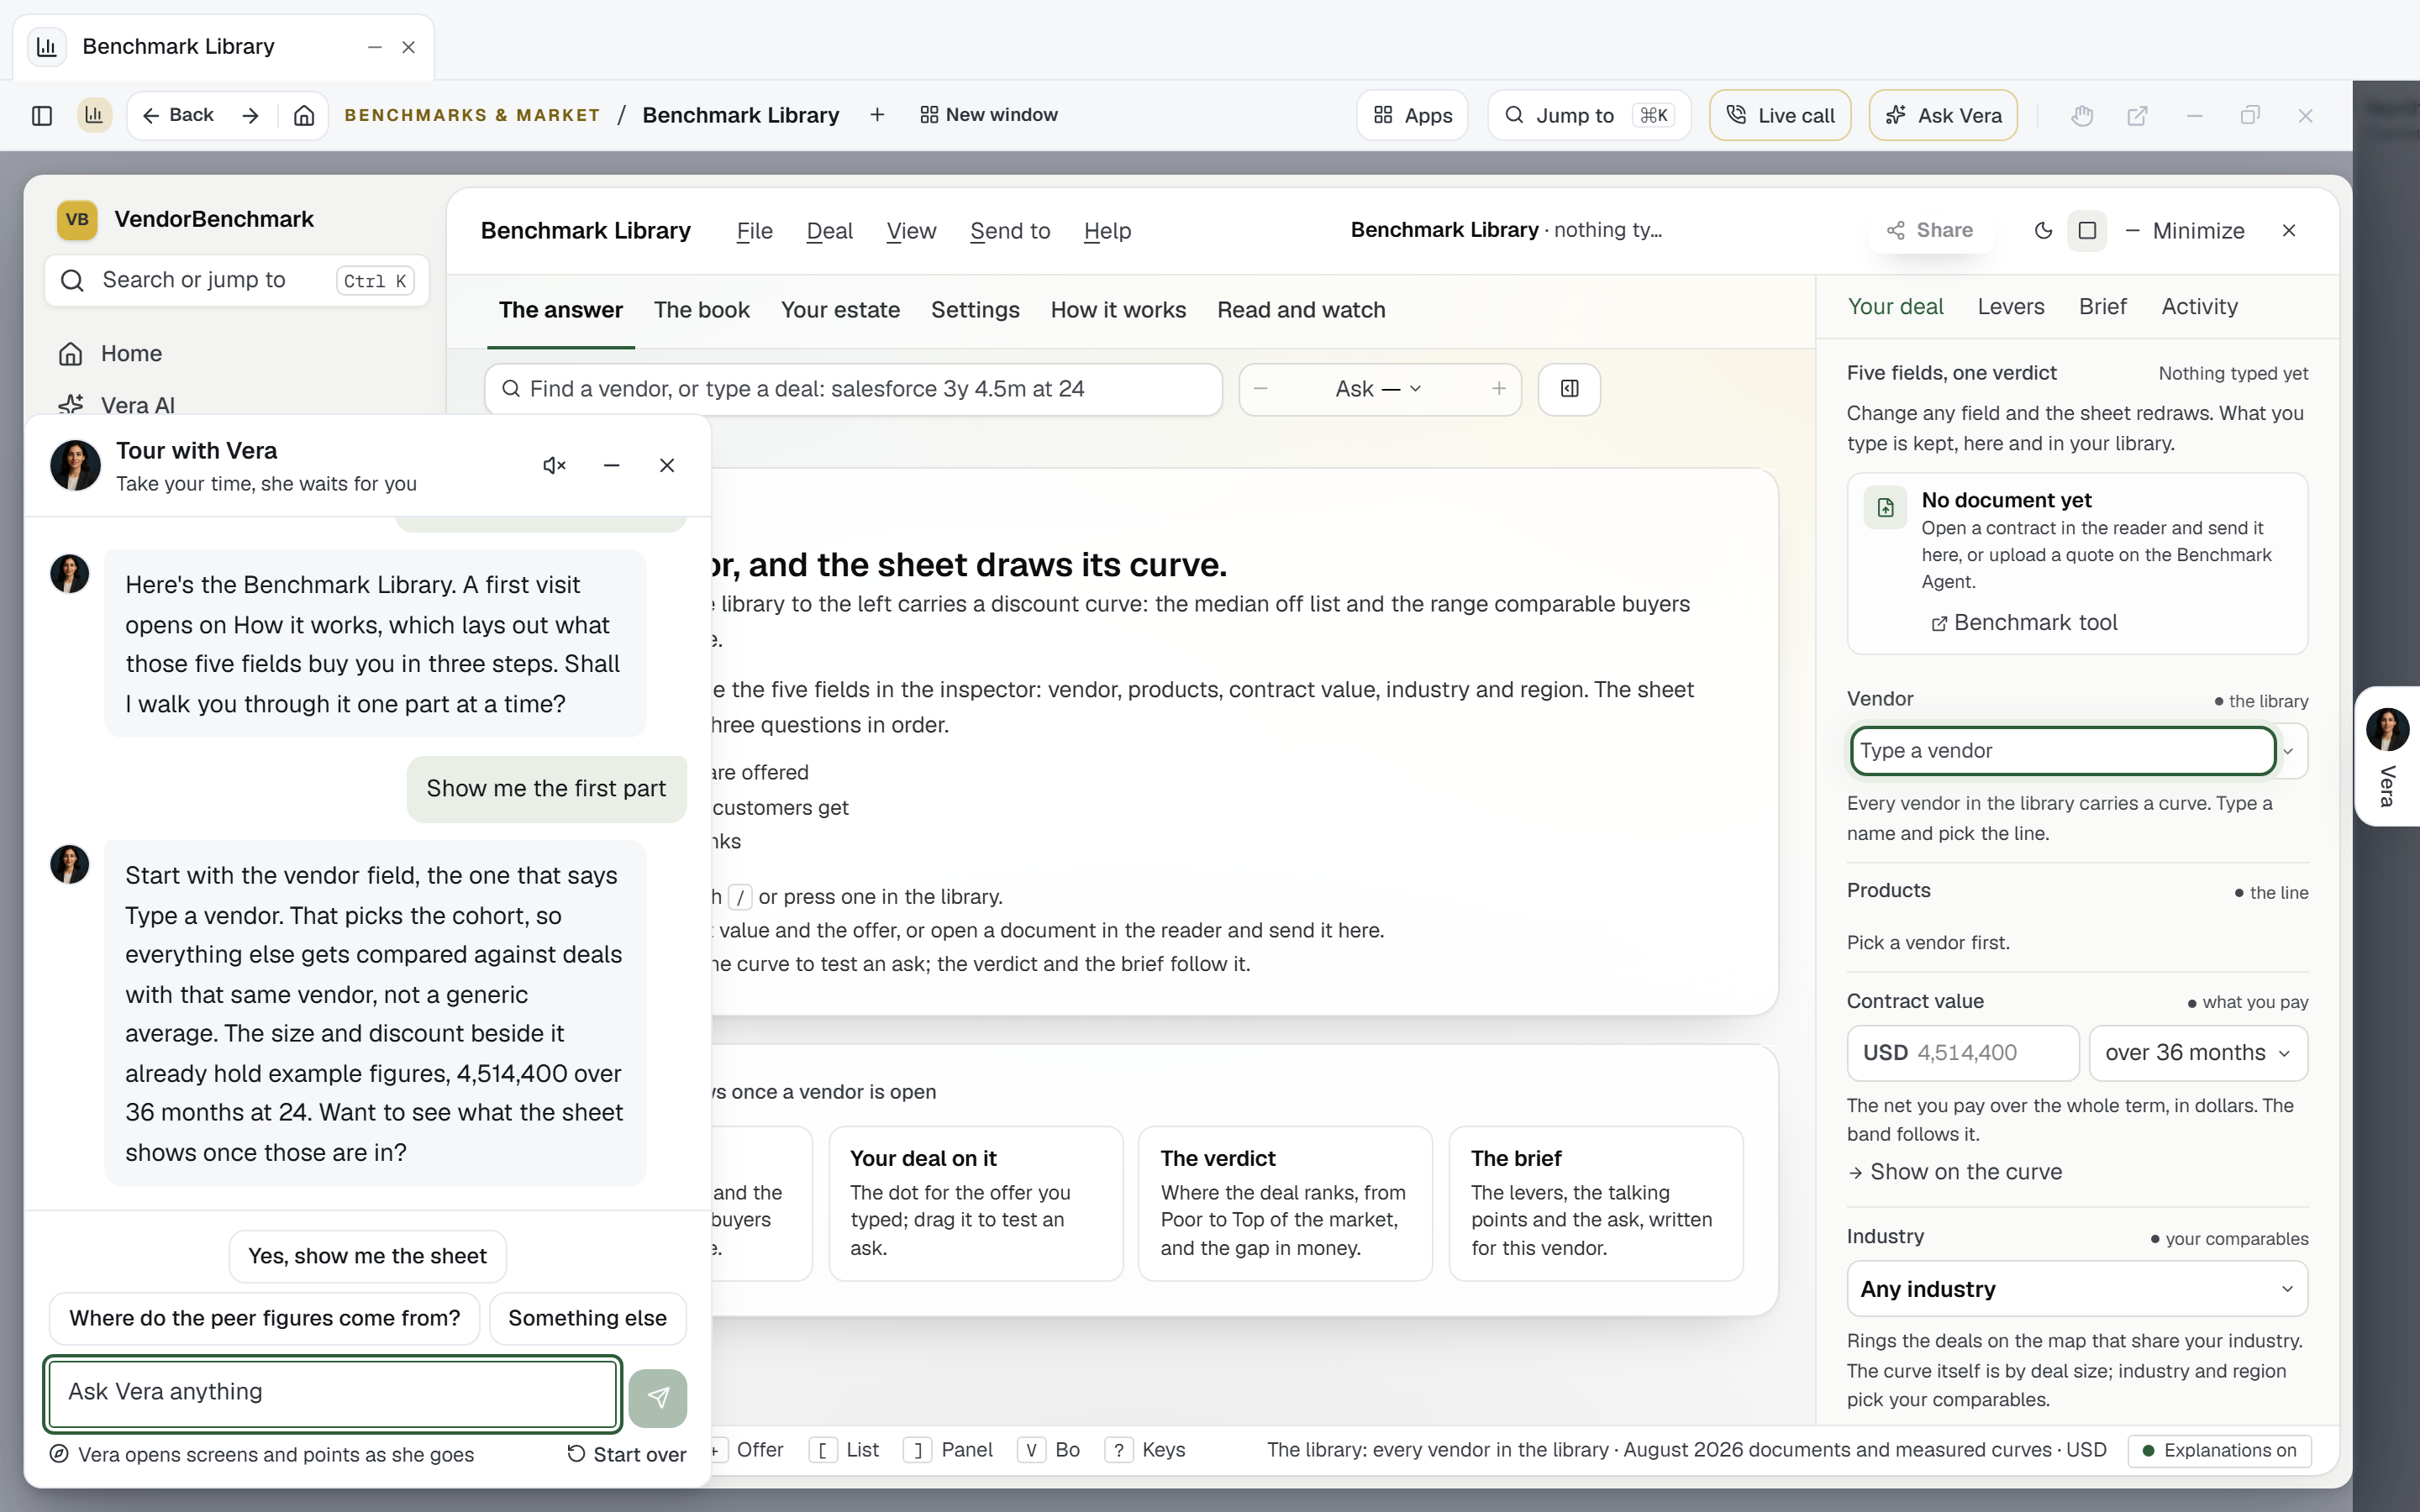Click Share button

tap(1930, 231)
